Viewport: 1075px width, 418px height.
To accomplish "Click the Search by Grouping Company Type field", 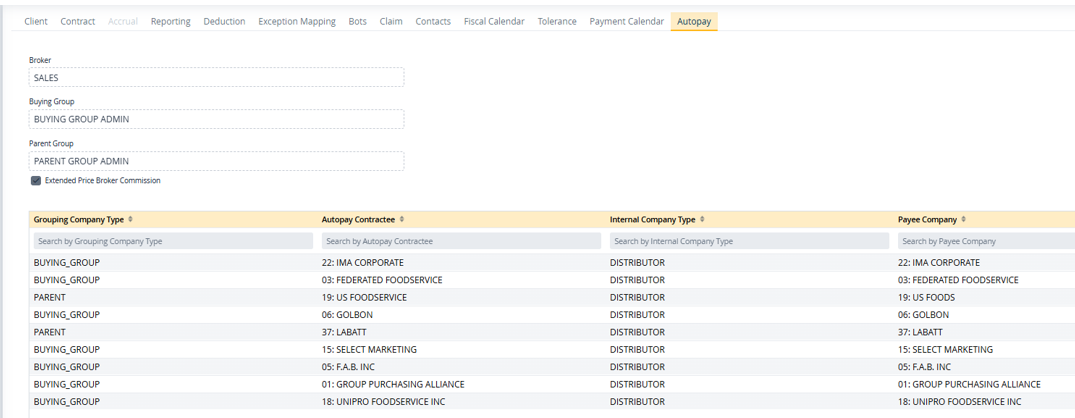I will (172, 241).
